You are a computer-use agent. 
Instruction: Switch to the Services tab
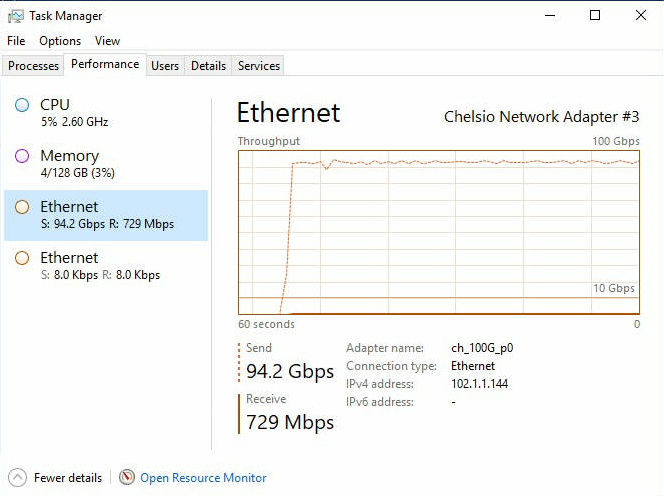click(259, 66)
